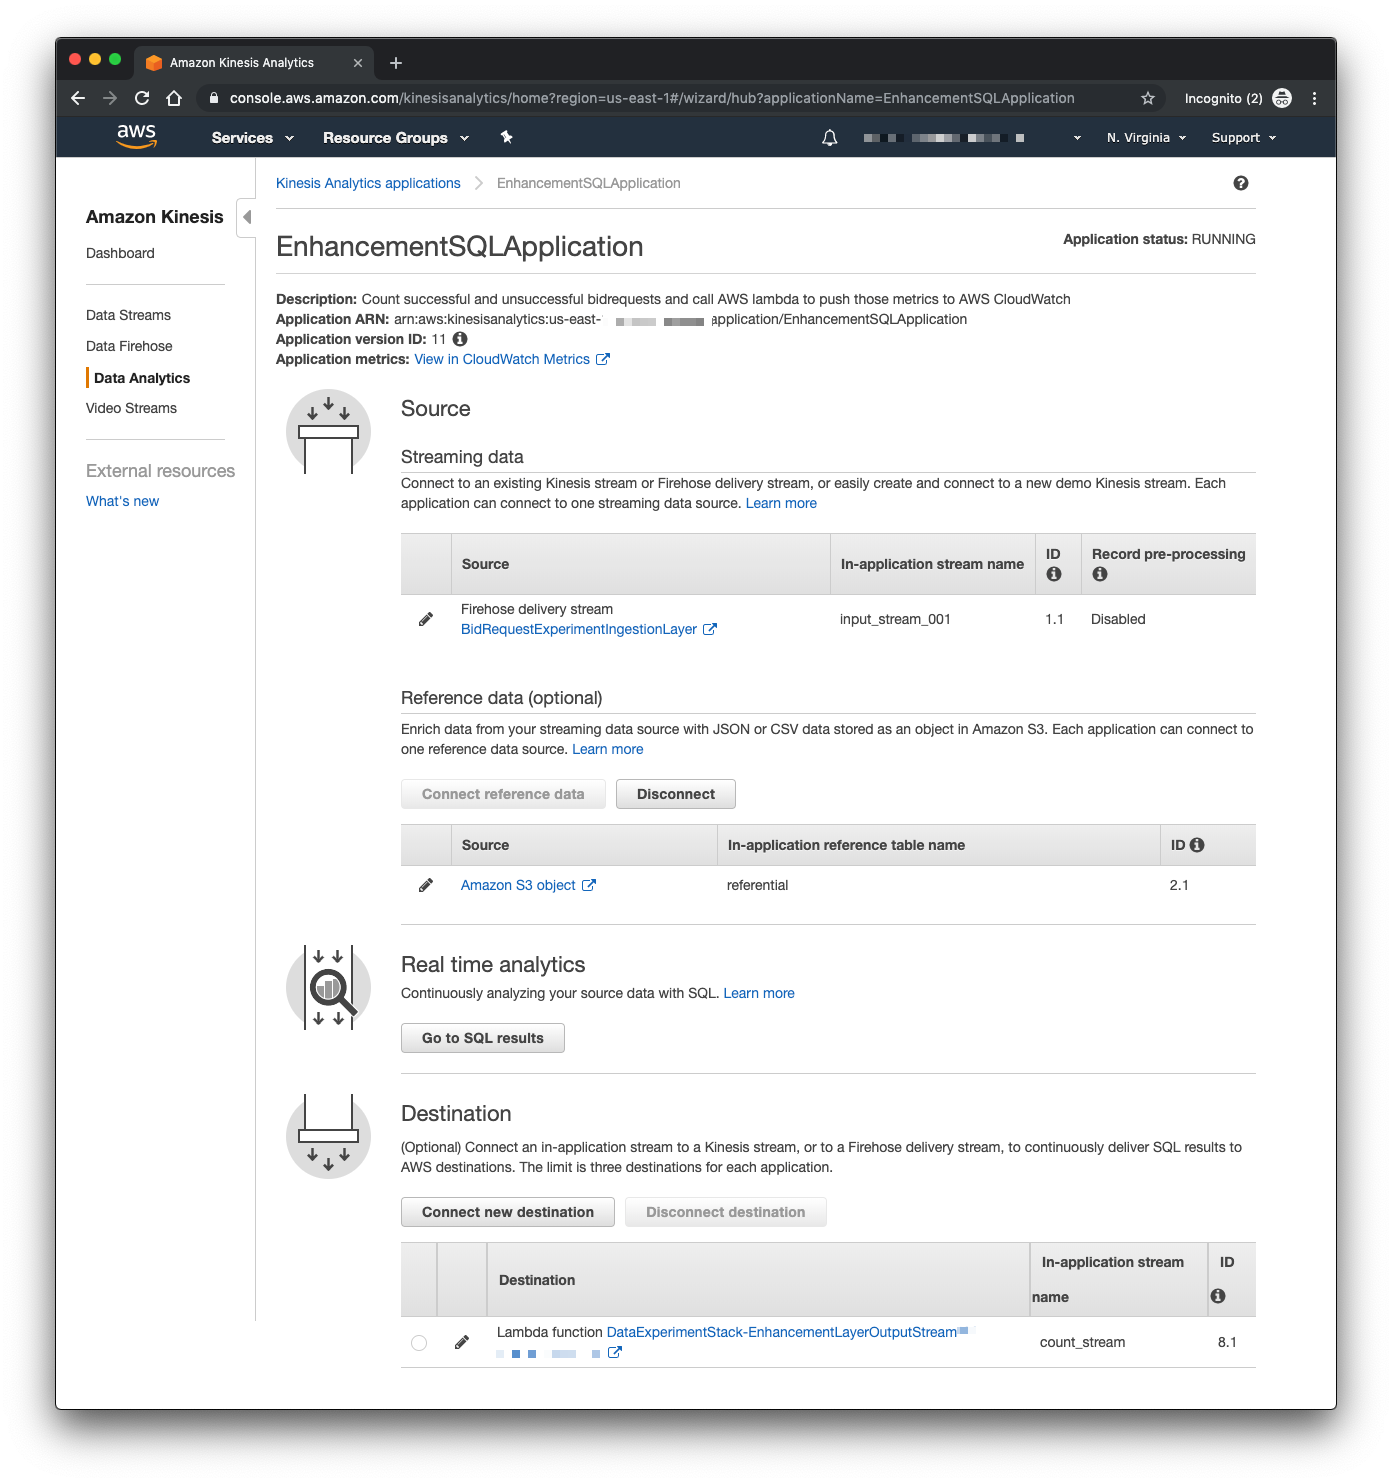Screen dimensions: 1392x1483
Task: Switch to Amazon Kinesis Analytics browser tab
Action: point(253,62)
